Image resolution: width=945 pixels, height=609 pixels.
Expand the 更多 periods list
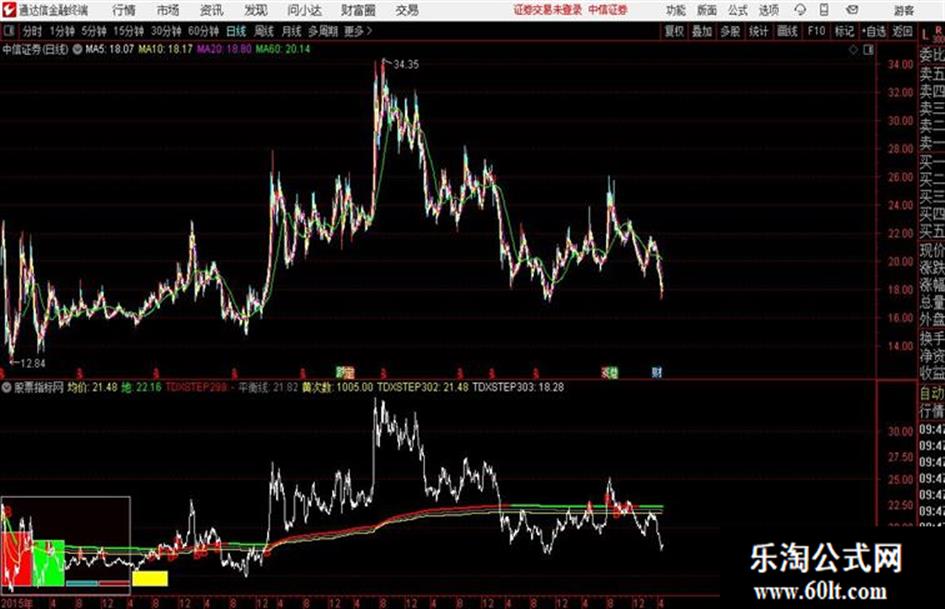coord(358,31)
